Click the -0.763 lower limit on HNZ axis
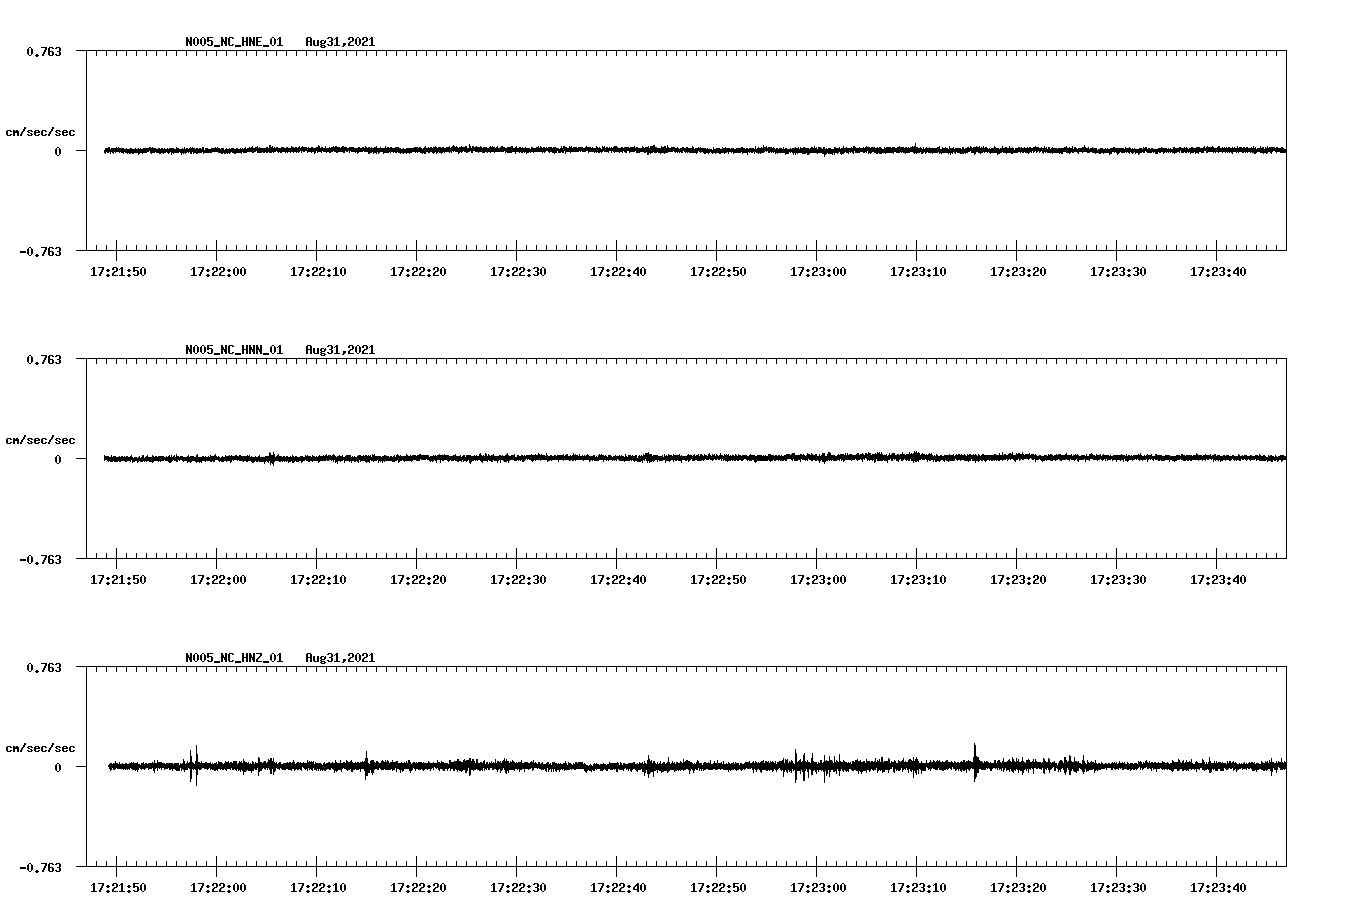Screen dimensions: 1358x924 coord(40,867)
